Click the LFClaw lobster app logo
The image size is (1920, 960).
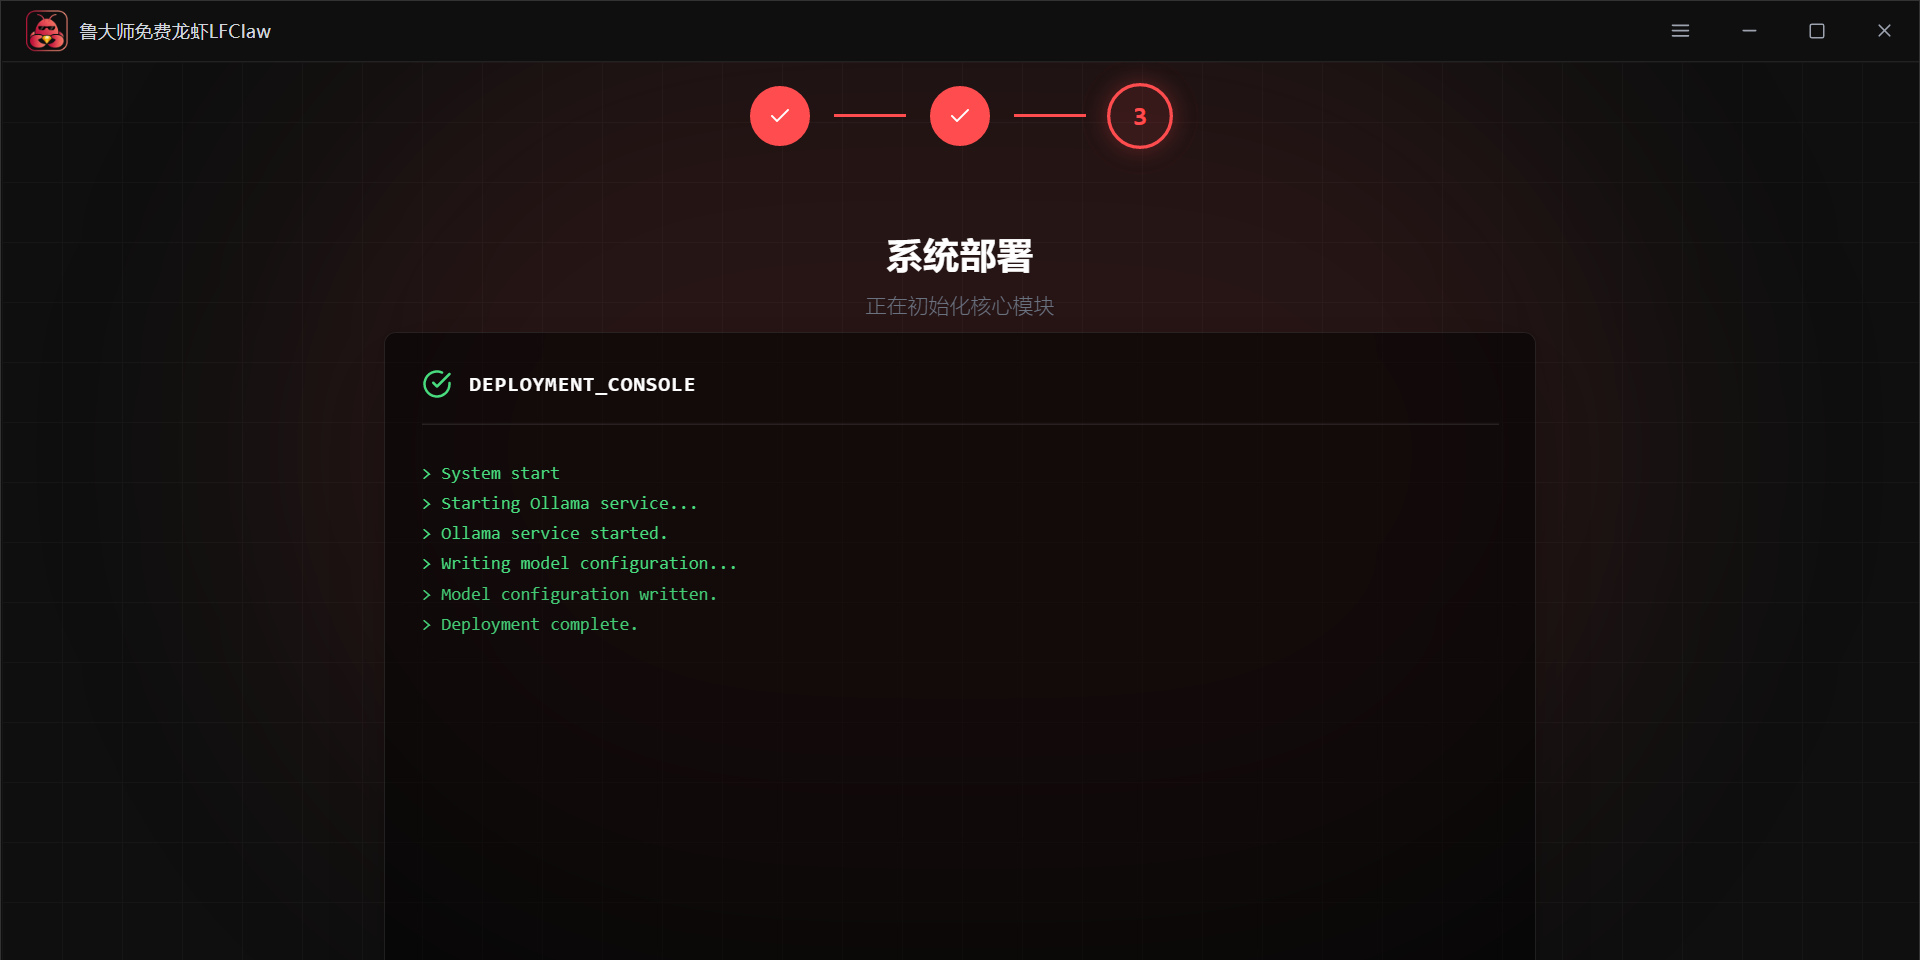coord(46,31)
